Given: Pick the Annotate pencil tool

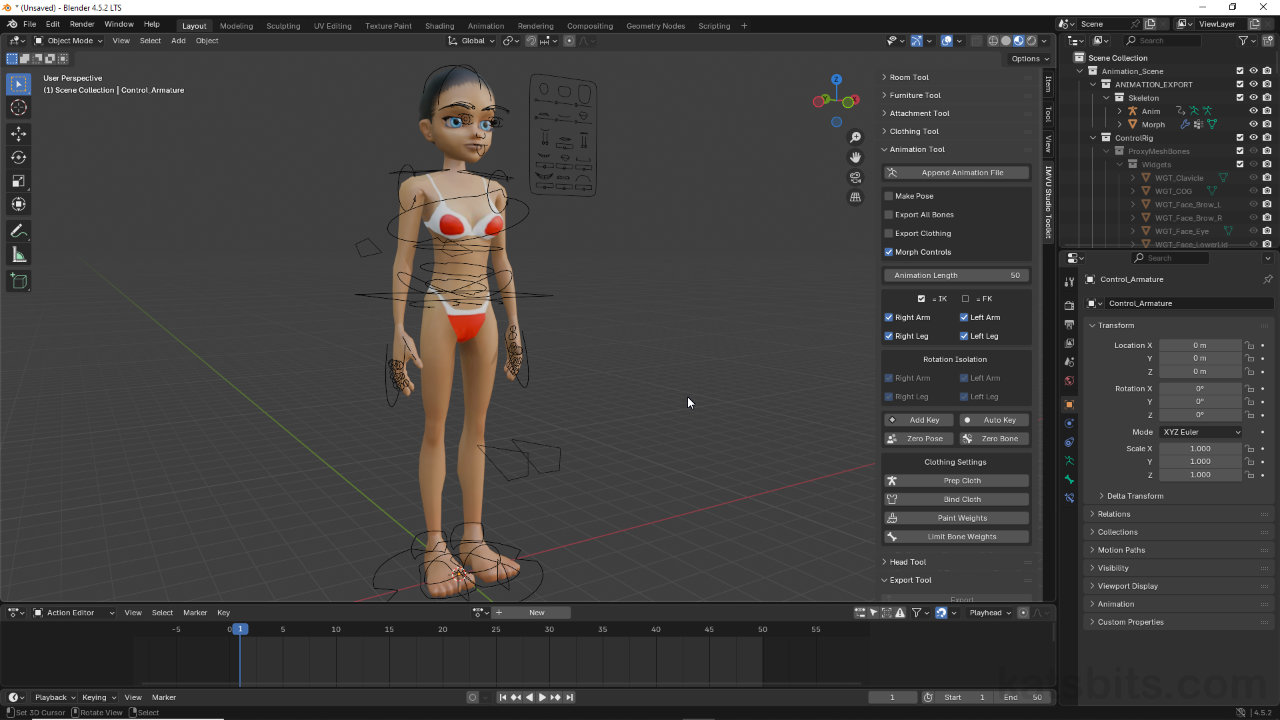Looking at the screenshot, I should 18,231.
